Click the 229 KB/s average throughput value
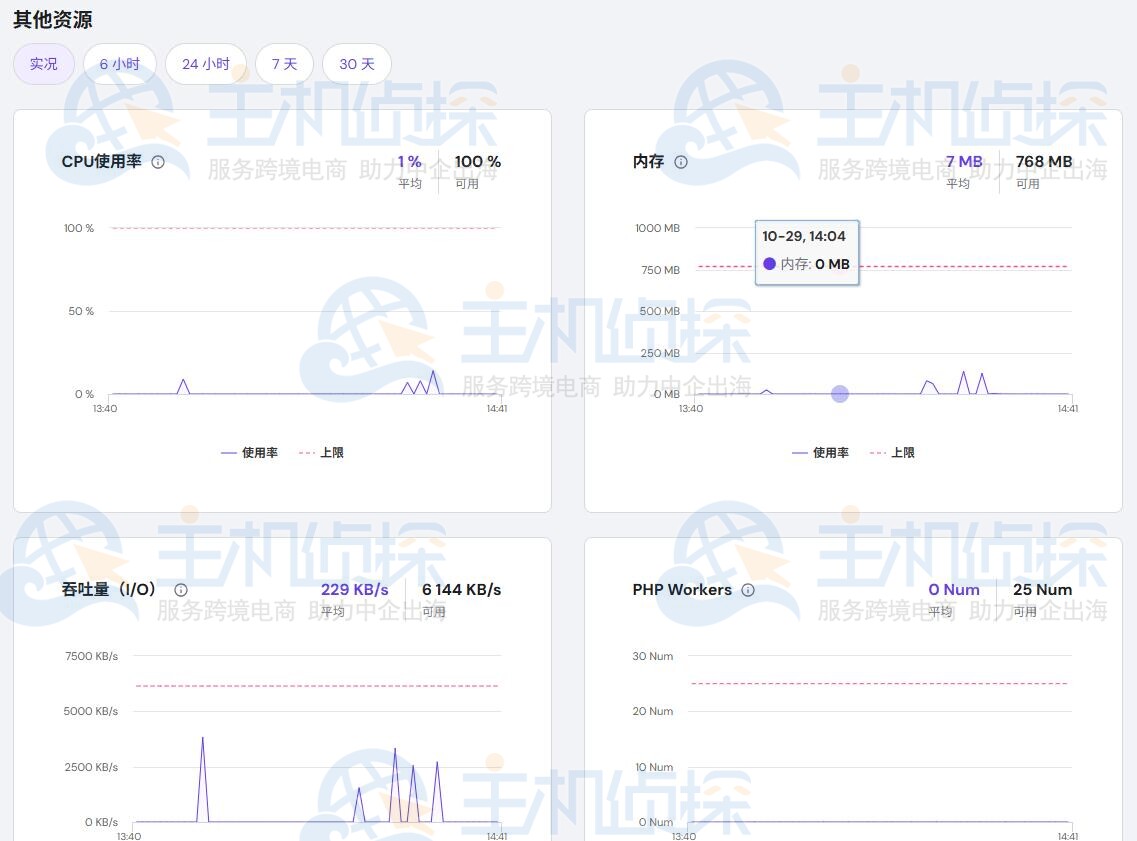Screen dimensions: 1137x841 click(x=354, y=590)
